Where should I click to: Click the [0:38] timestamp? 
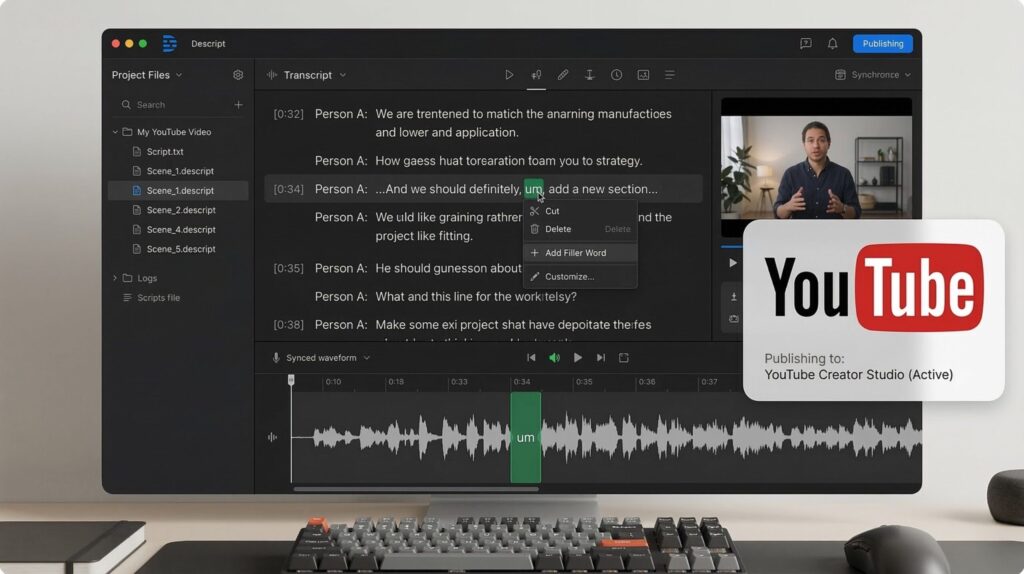click(x=288, y=325)
